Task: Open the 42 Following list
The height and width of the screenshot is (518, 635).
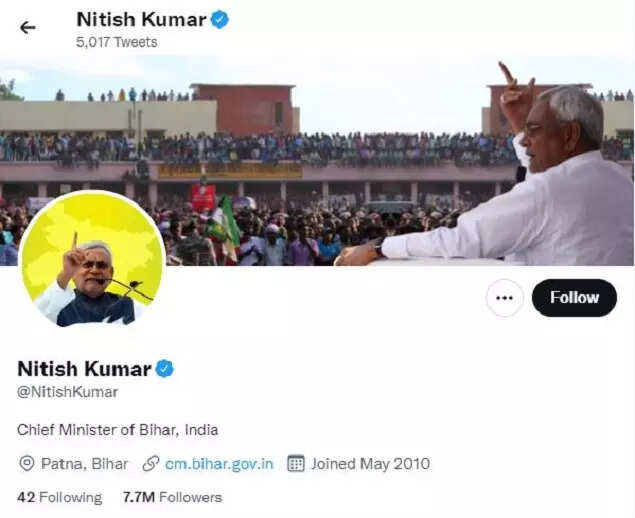Action: [60, 497]
